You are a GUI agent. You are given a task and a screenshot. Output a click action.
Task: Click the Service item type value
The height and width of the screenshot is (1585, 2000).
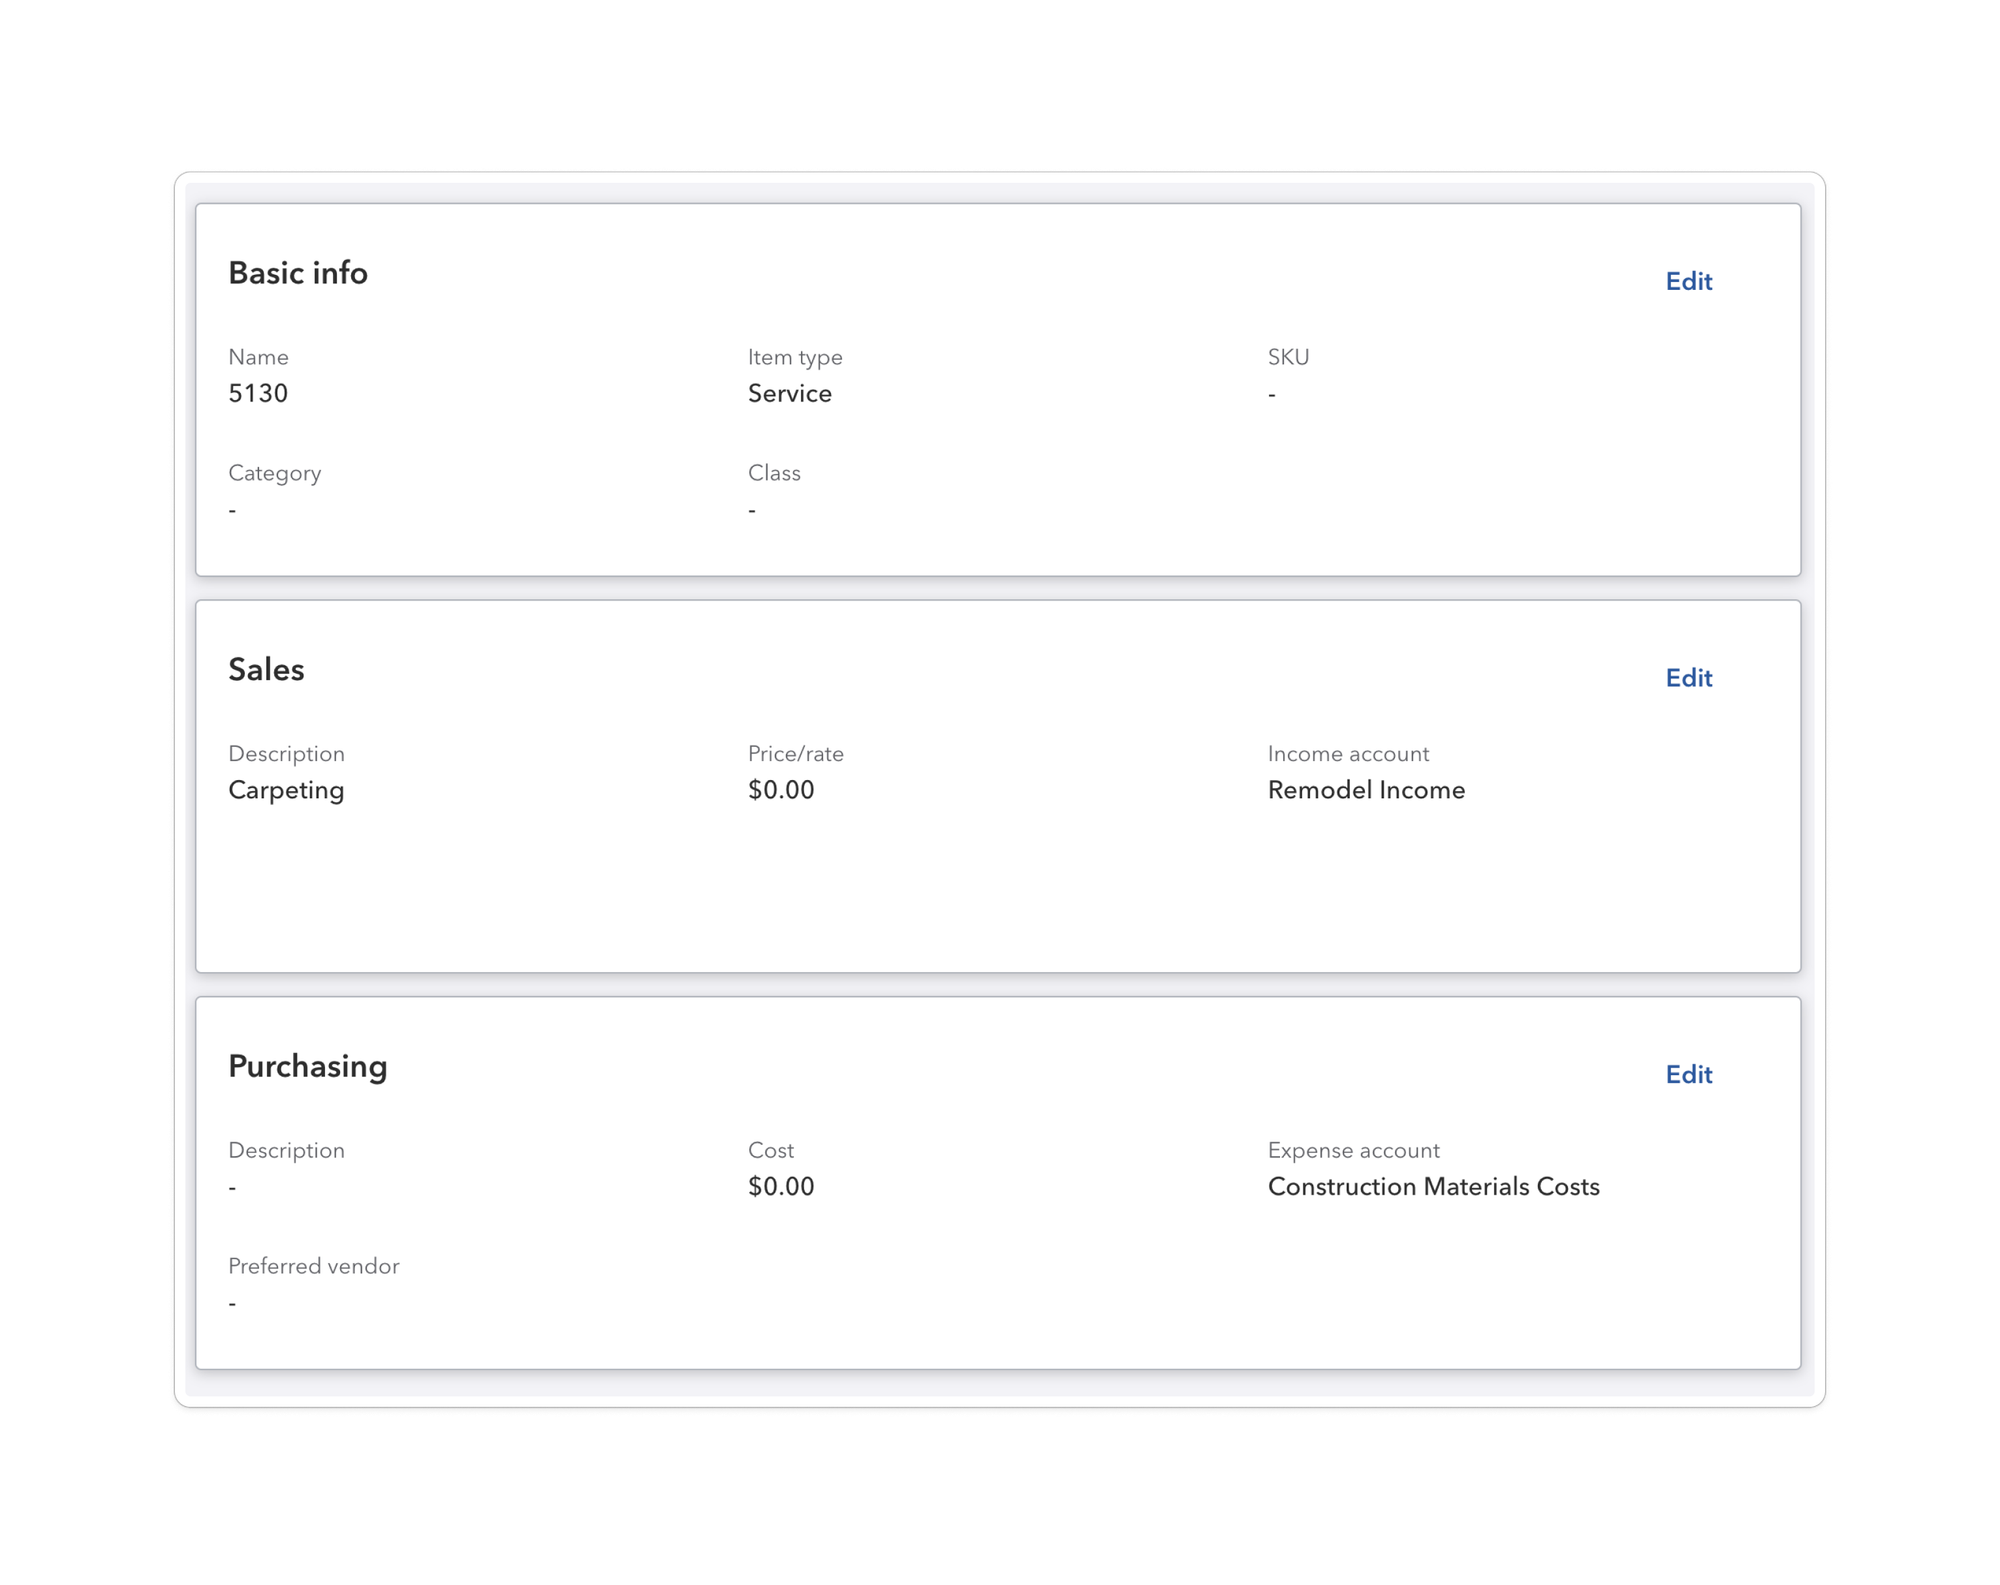coord(790,393)
